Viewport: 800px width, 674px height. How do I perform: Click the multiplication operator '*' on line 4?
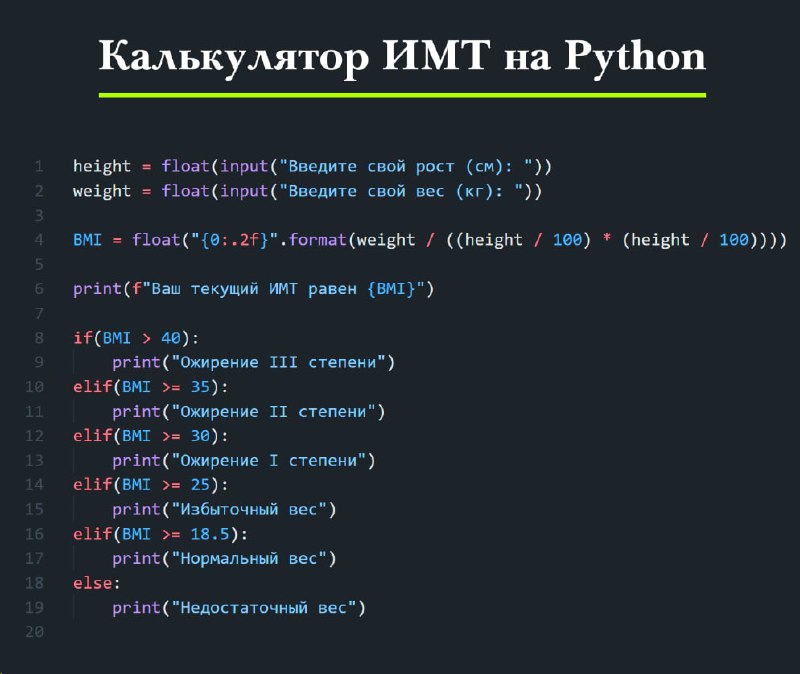[x=607, y=239]
